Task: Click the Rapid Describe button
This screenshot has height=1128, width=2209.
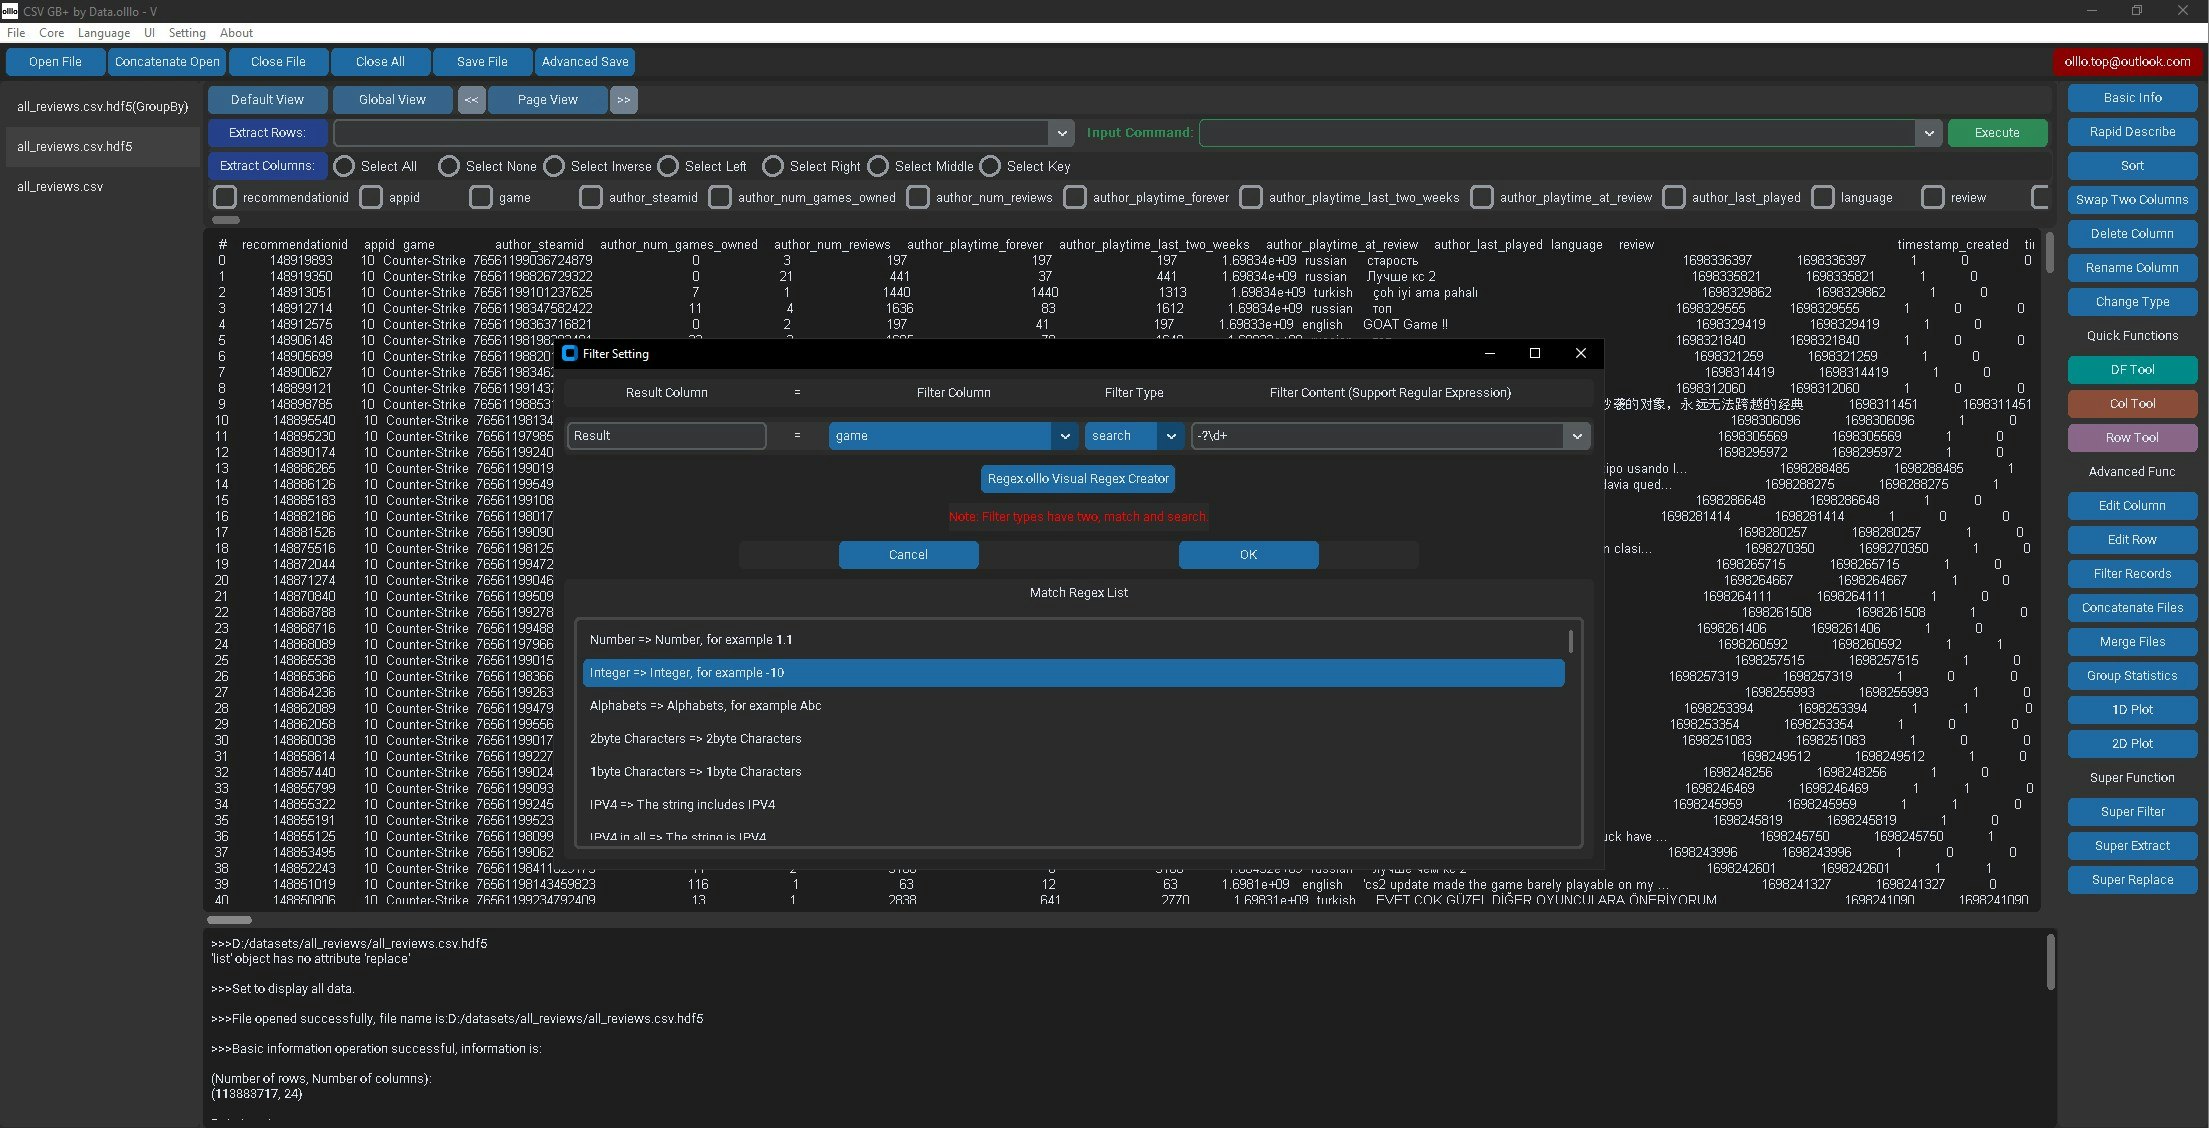Action: tap(2132, 132)
